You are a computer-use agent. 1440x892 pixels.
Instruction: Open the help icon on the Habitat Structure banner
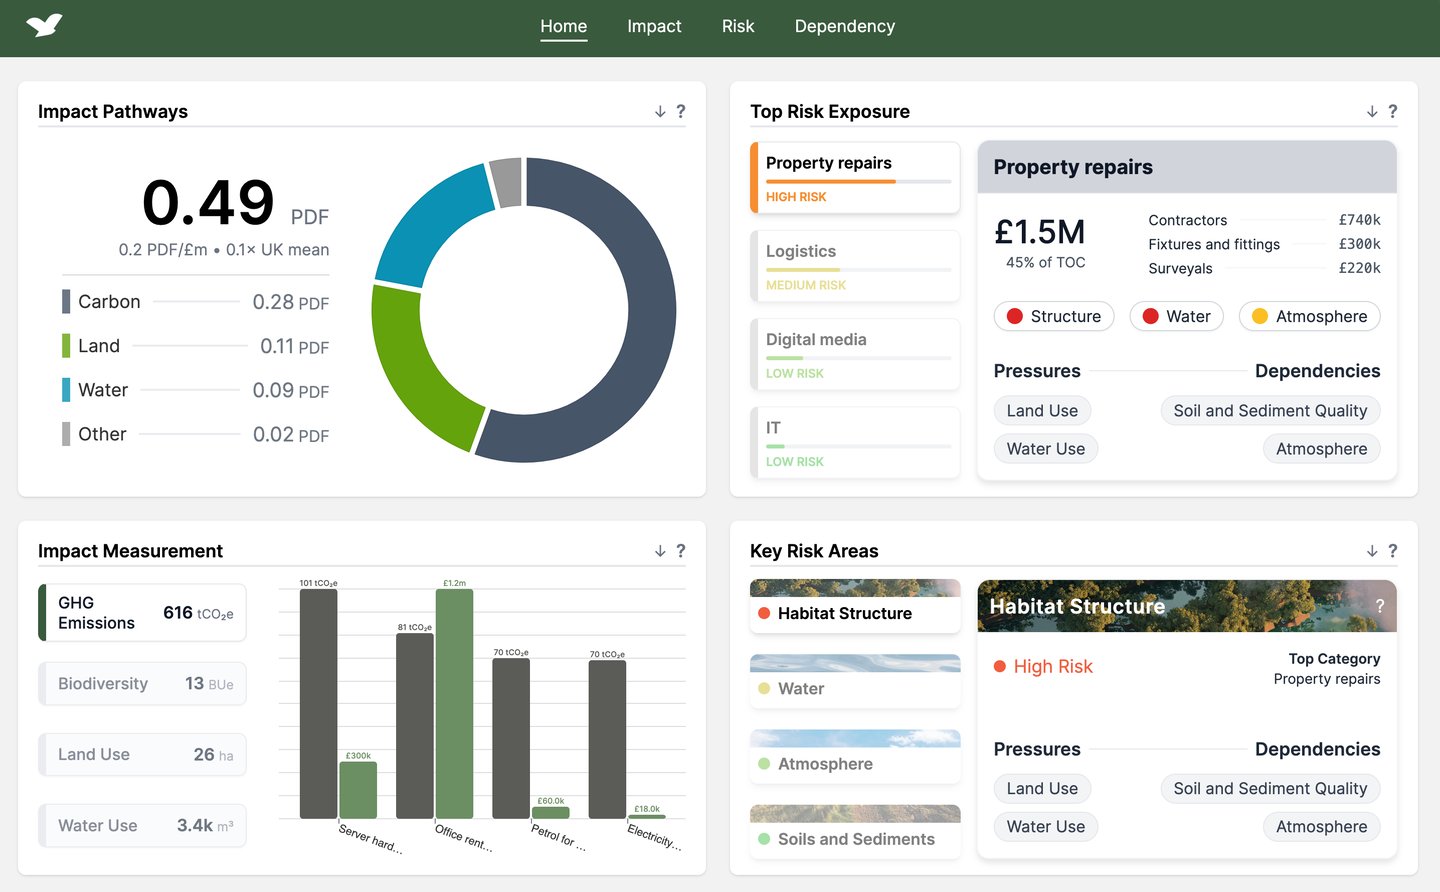[1380, 606]
